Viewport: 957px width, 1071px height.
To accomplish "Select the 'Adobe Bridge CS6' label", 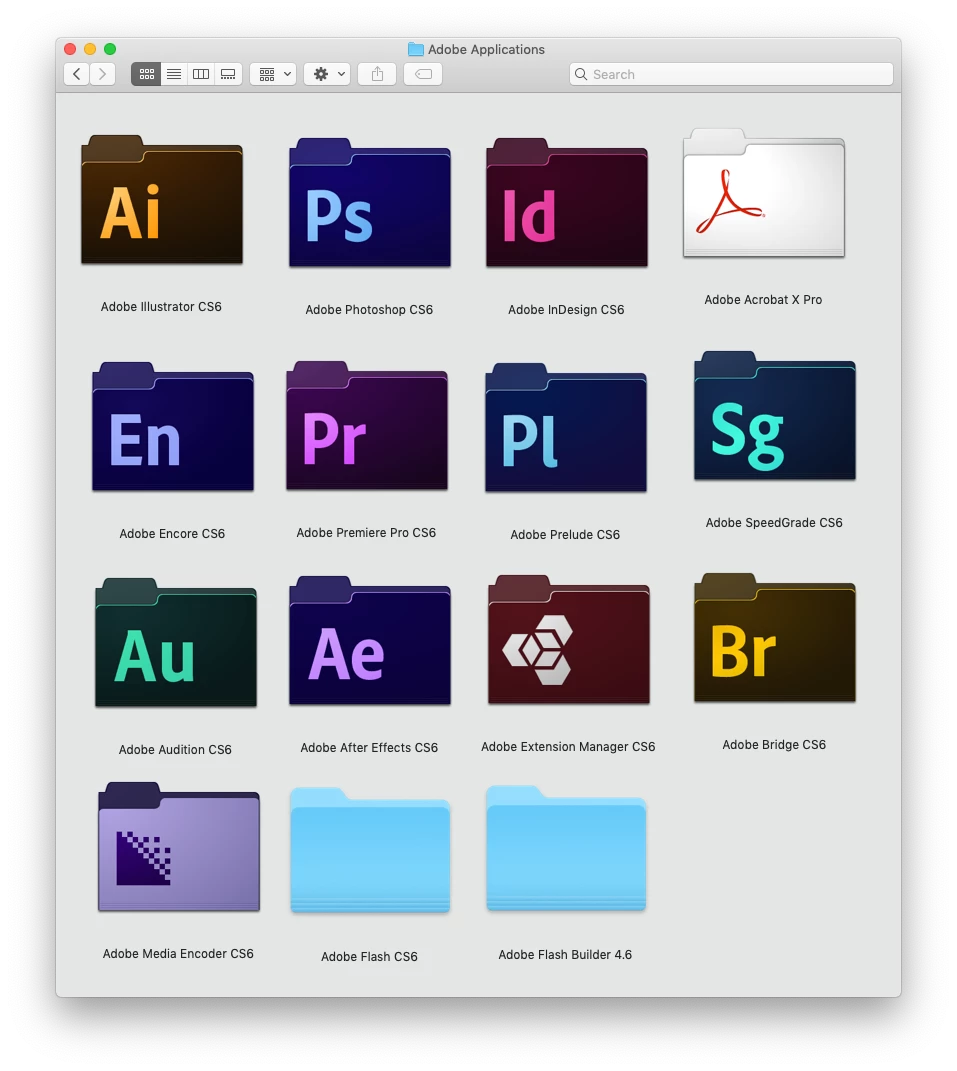I will pyautogui.click(x=774, y=745).
